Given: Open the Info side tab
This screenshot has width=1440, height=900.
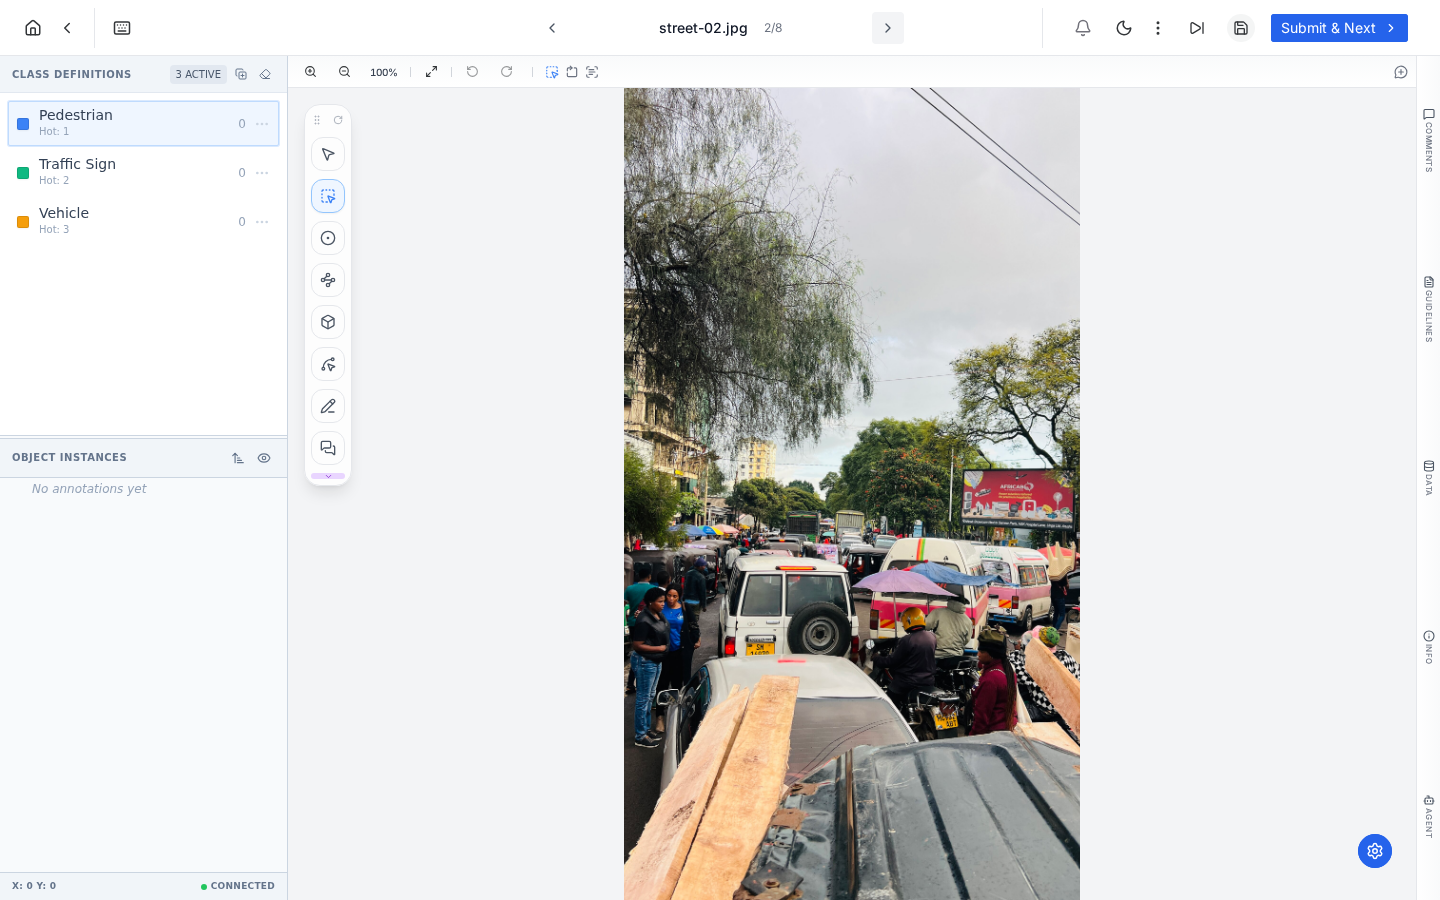Looking at the screenshot, I should 1429,647.
